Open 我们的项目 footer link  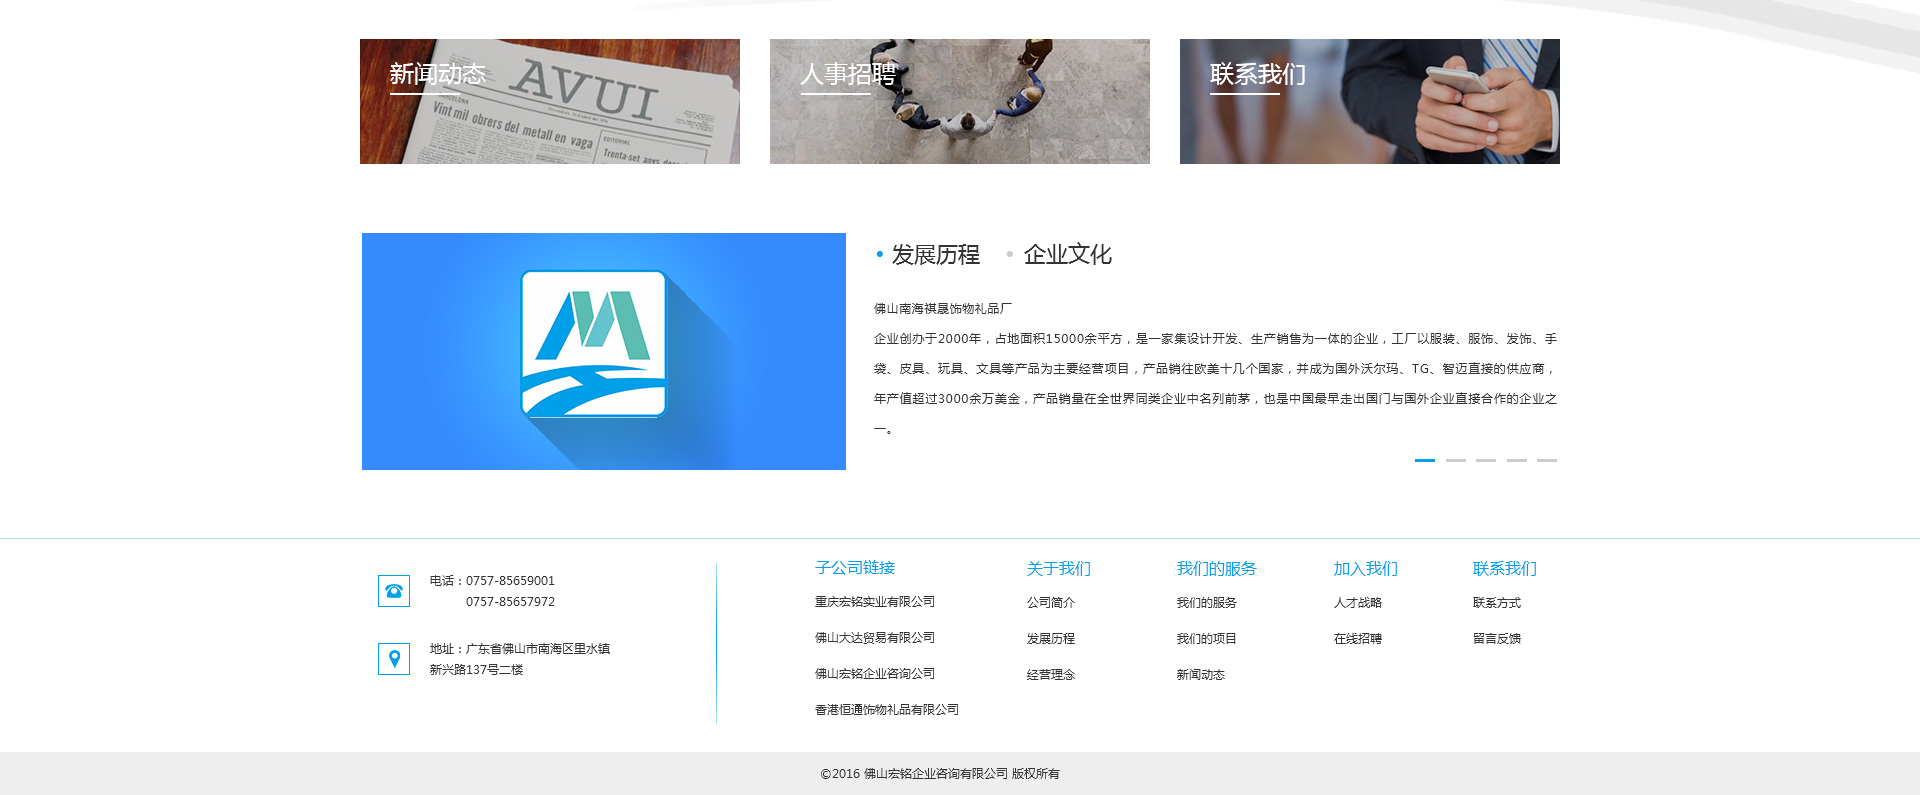tap(1206, 639)
